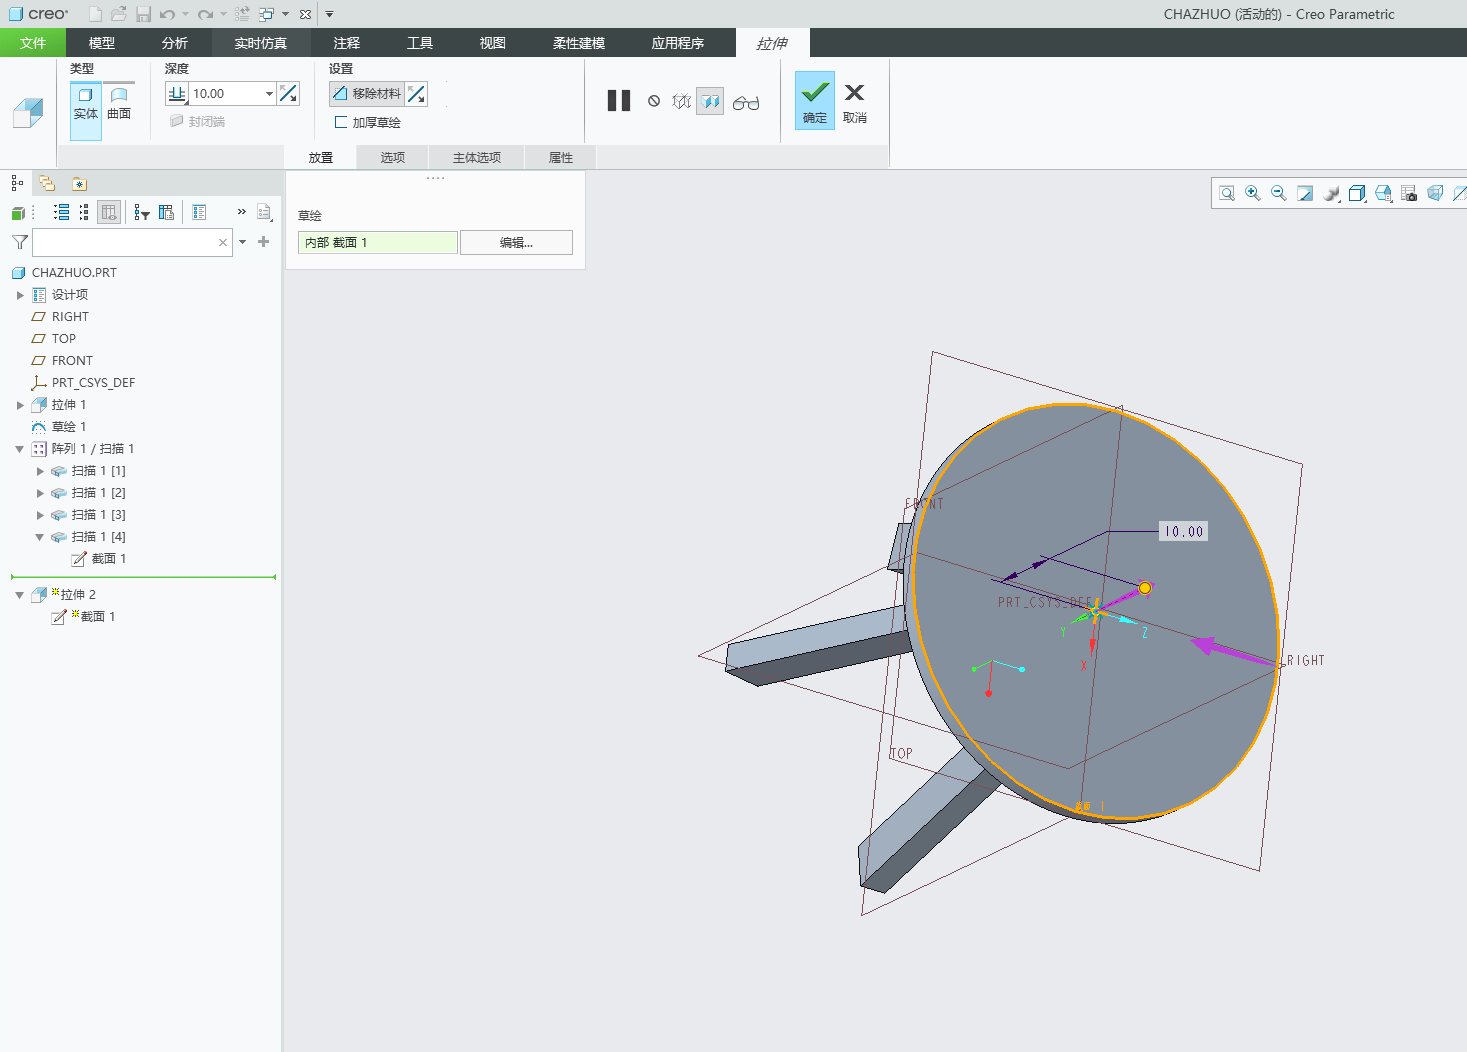Open the 模型 ribbon tab
The width and height of the screenshot is (1467, 1052).
pos(102,43)
